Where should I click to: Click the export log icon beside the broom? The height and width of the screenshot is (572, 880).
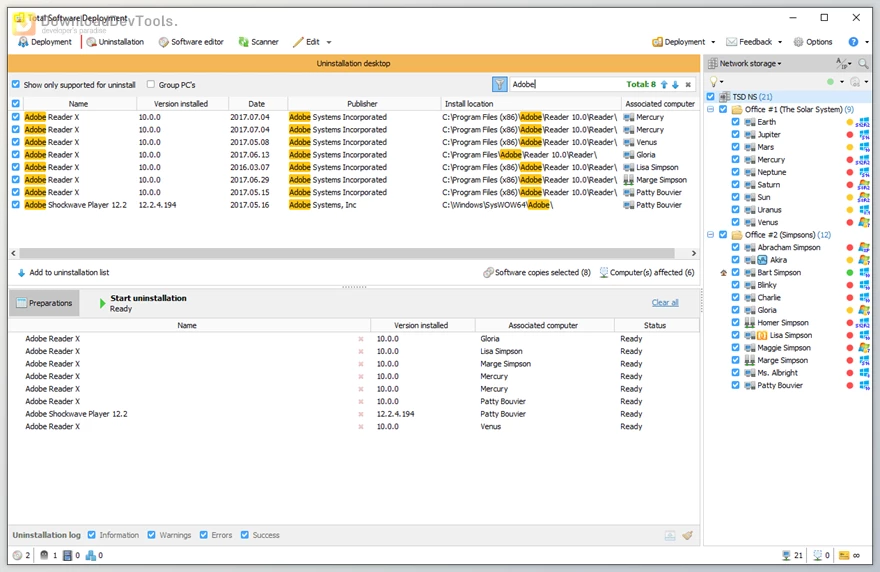(670, 536)
